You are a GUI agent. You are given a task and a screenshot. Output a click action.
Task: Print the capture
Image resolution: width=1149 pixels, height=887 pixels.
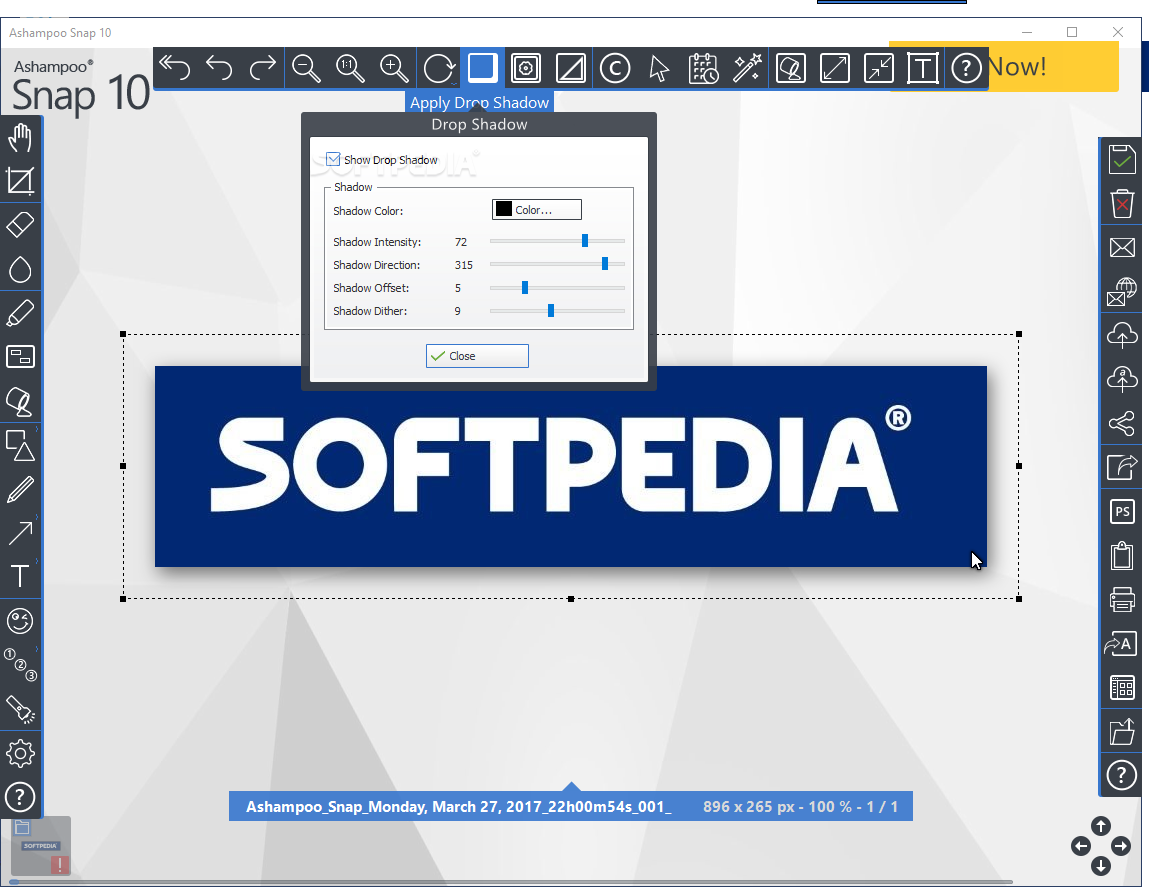pyautogui.click(x=1122, y=599)
